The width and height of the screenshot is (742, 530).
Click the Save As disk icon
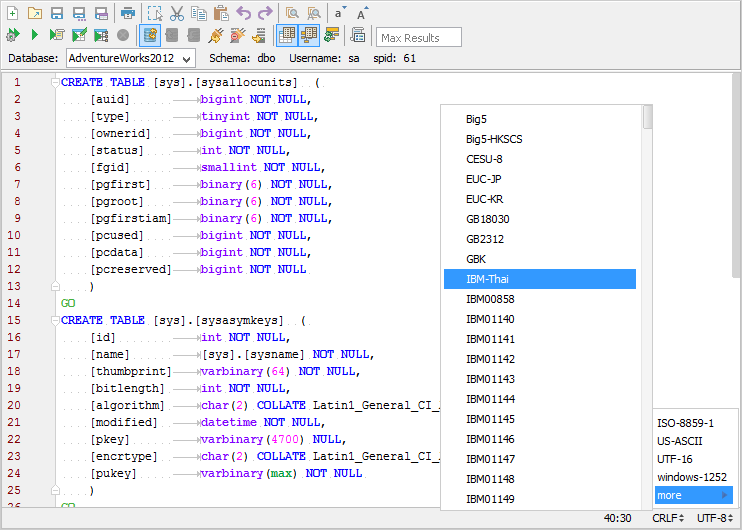coord(79,13)
